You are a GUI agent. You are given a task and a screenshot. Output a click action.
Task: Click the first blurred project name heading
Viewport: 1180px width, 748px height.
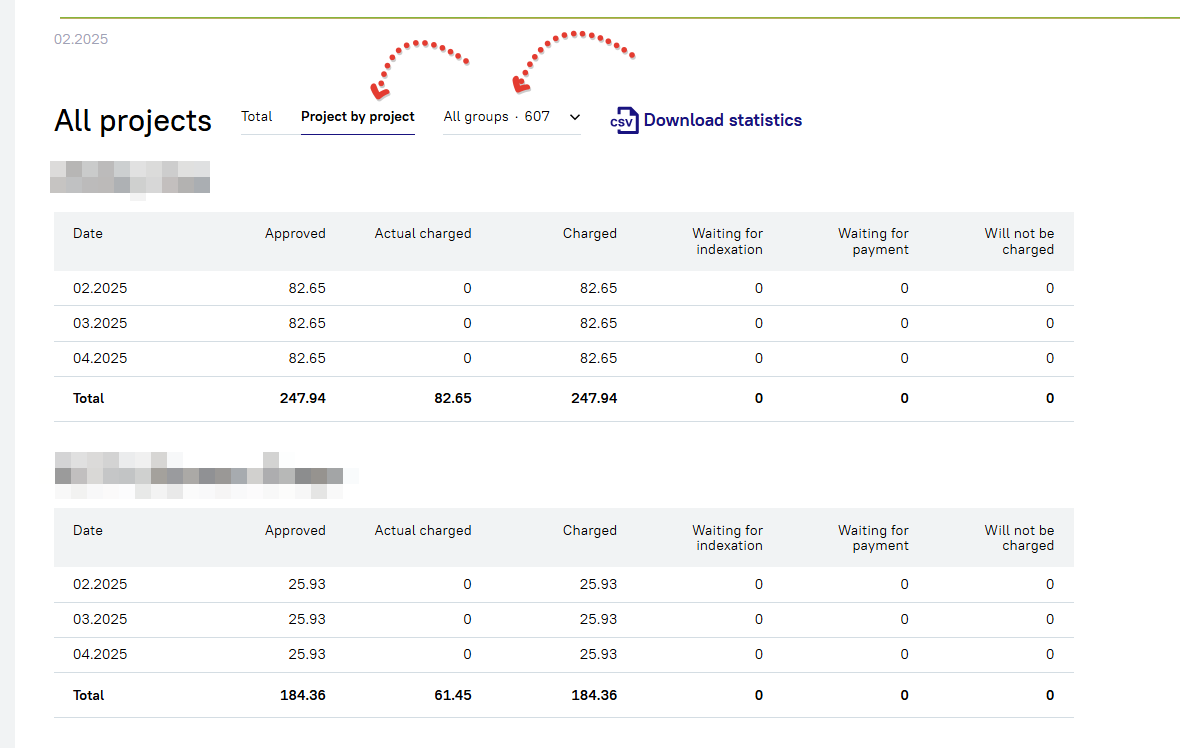tap(130, 177)
